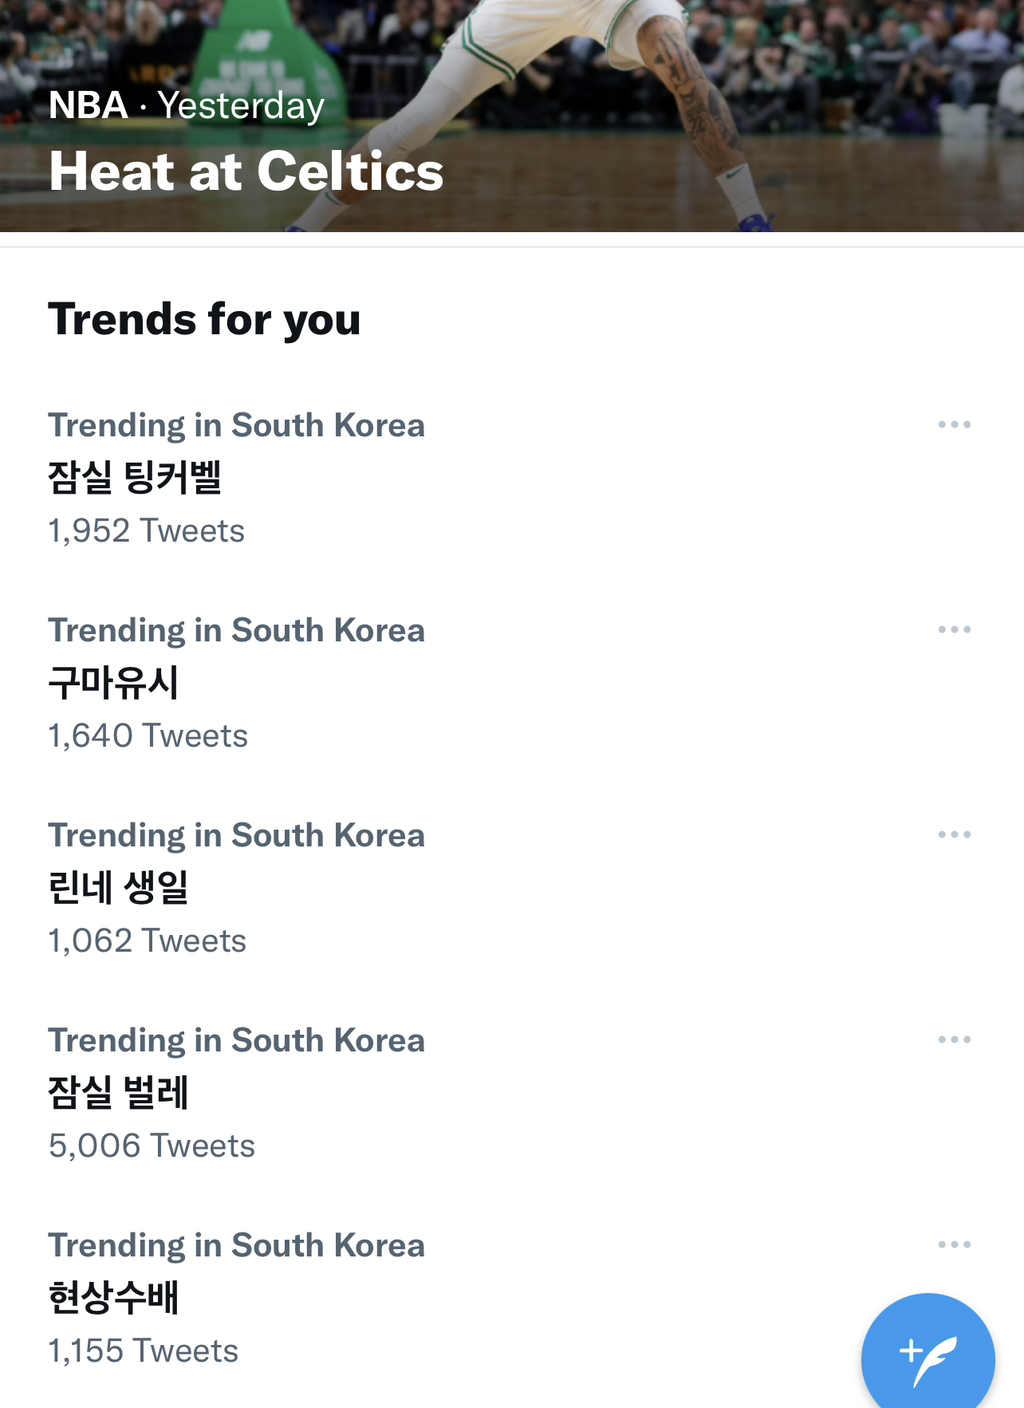
Task: Tap the Trends for you heading
Action: tap(204, 320)
